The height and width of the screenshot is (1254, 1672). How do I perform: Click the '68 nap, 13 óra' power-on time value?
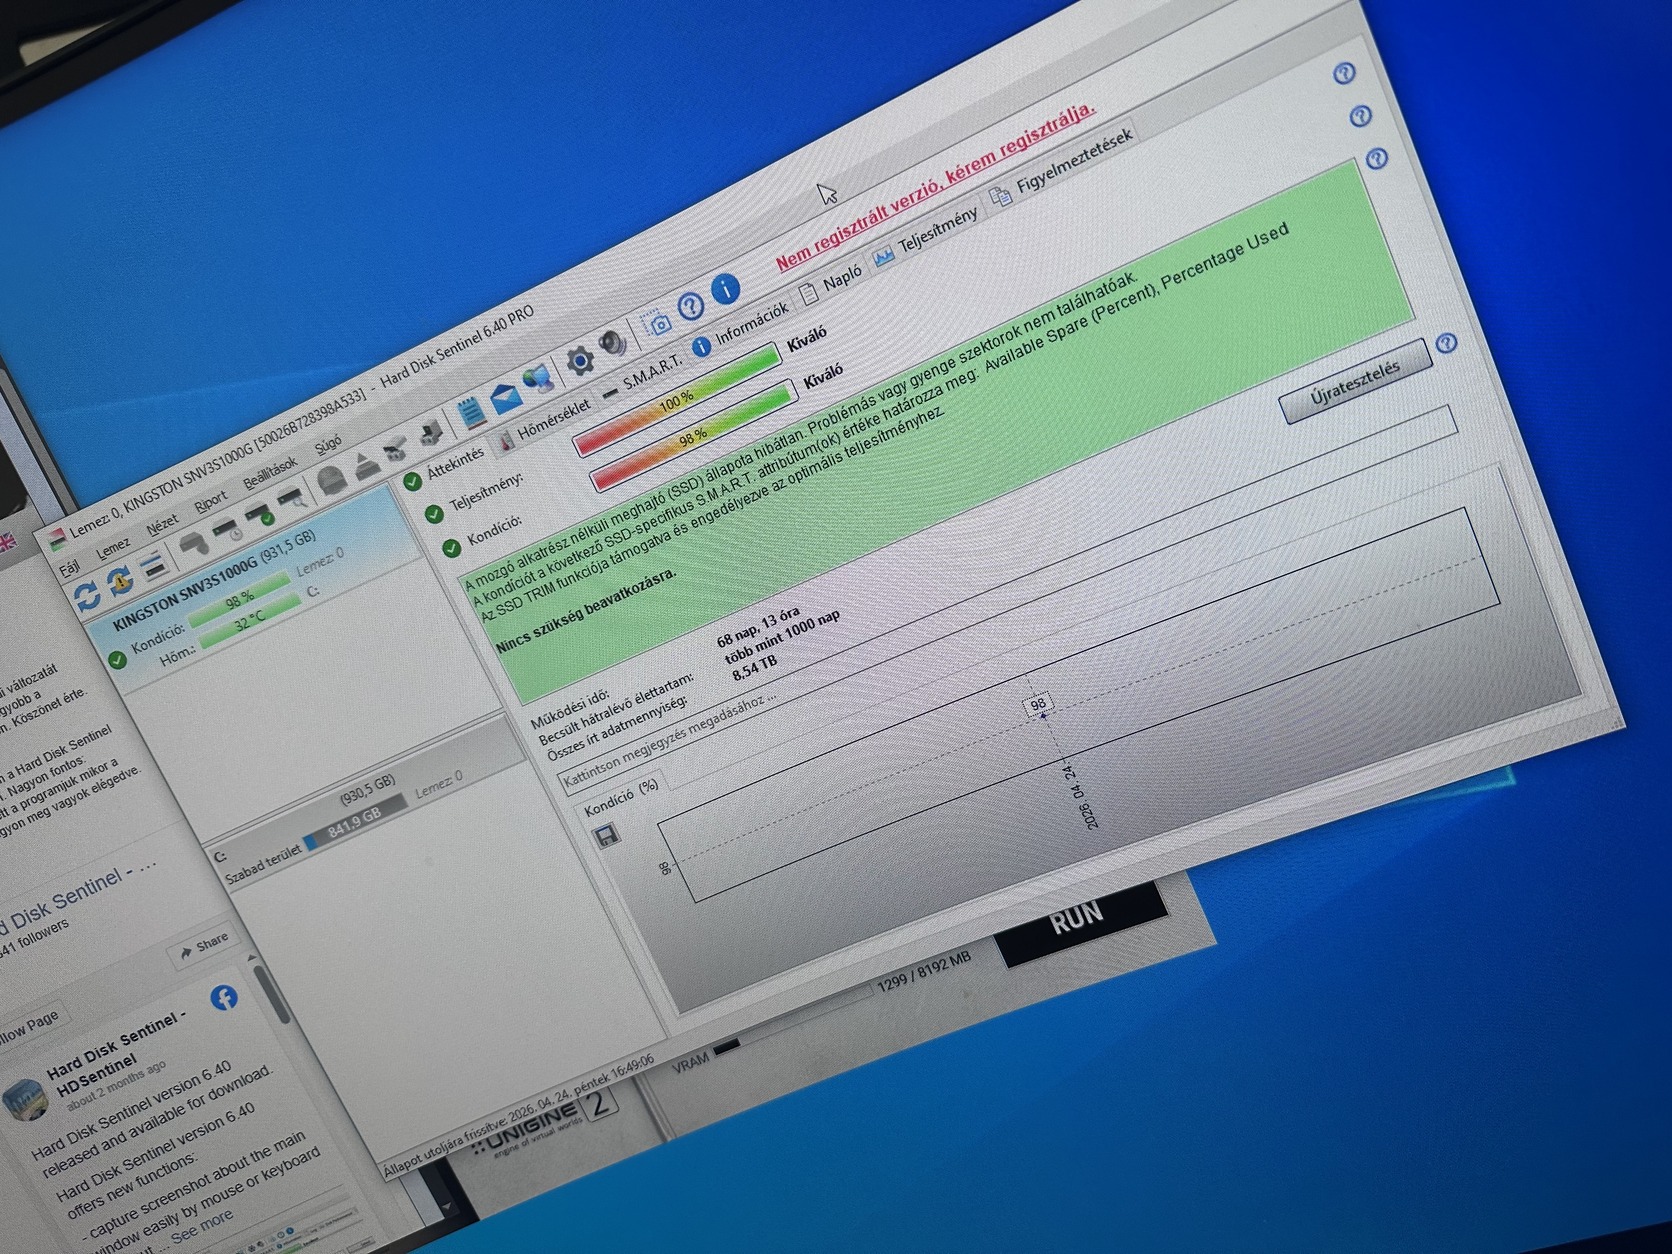tap(759, 626)
